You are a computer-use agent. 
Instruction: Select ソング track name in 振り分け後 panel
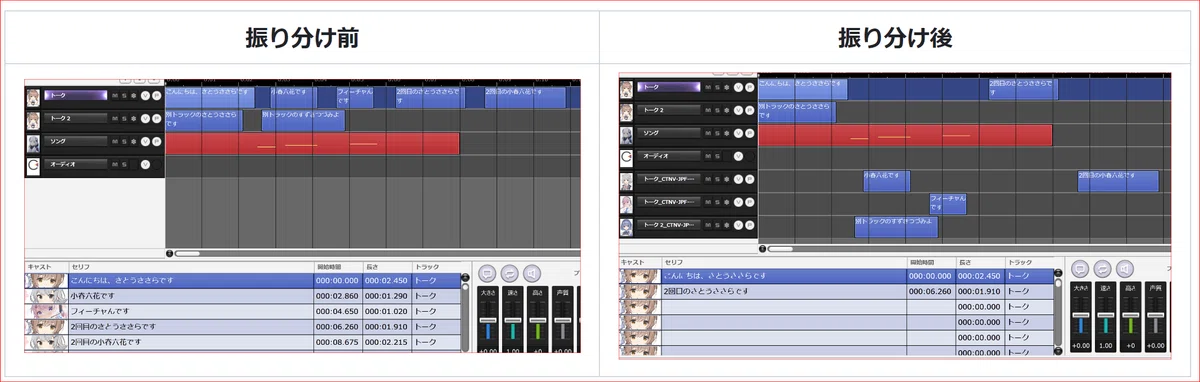click(x=669, y=133)
